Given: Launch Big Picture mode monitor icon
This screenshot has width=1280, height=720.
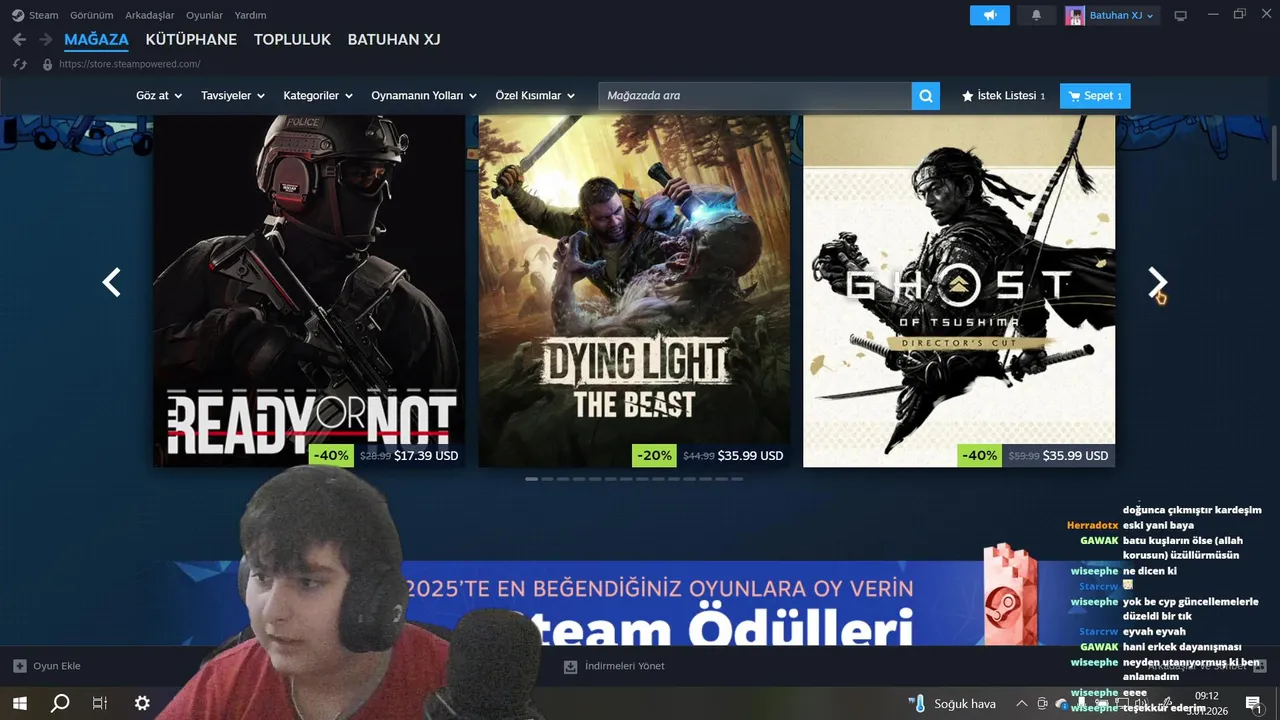Looking at the screenshot, I should pyautogui.click(x=1180, y=15).
